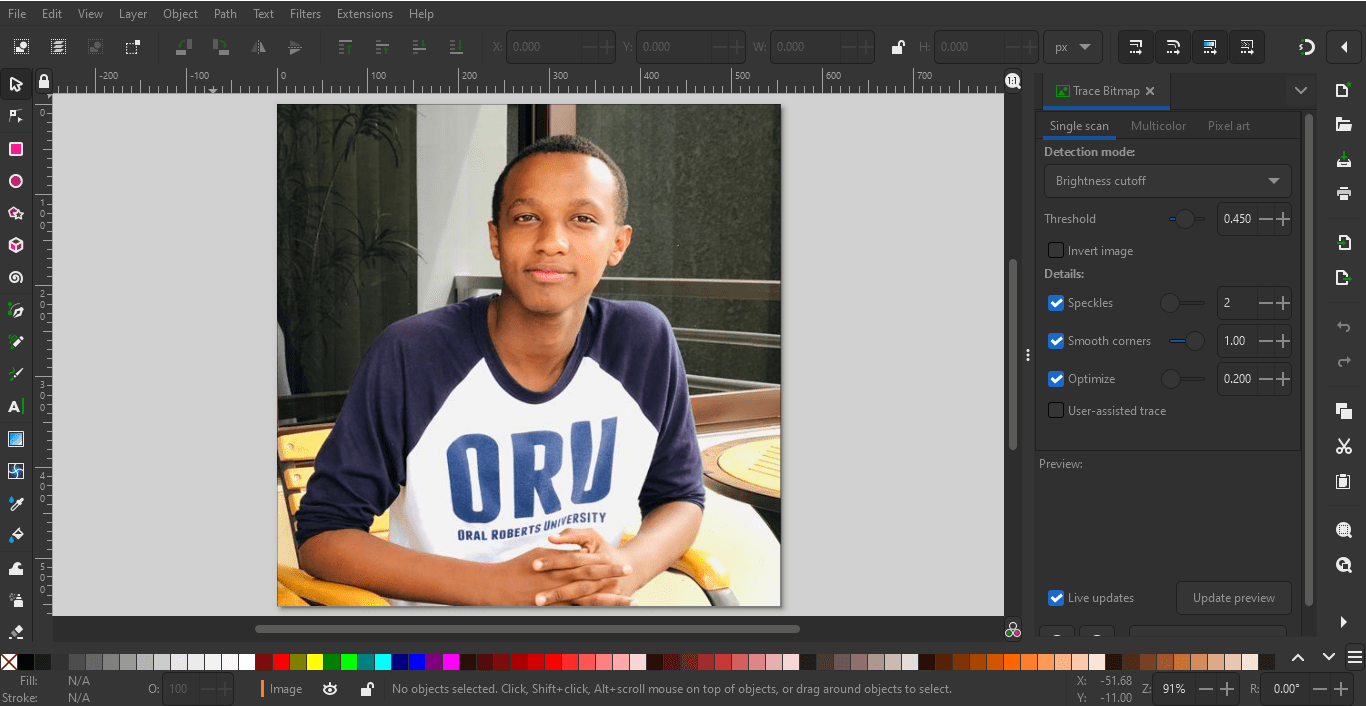
Task: Move palette up one row
Action: 1298,657
